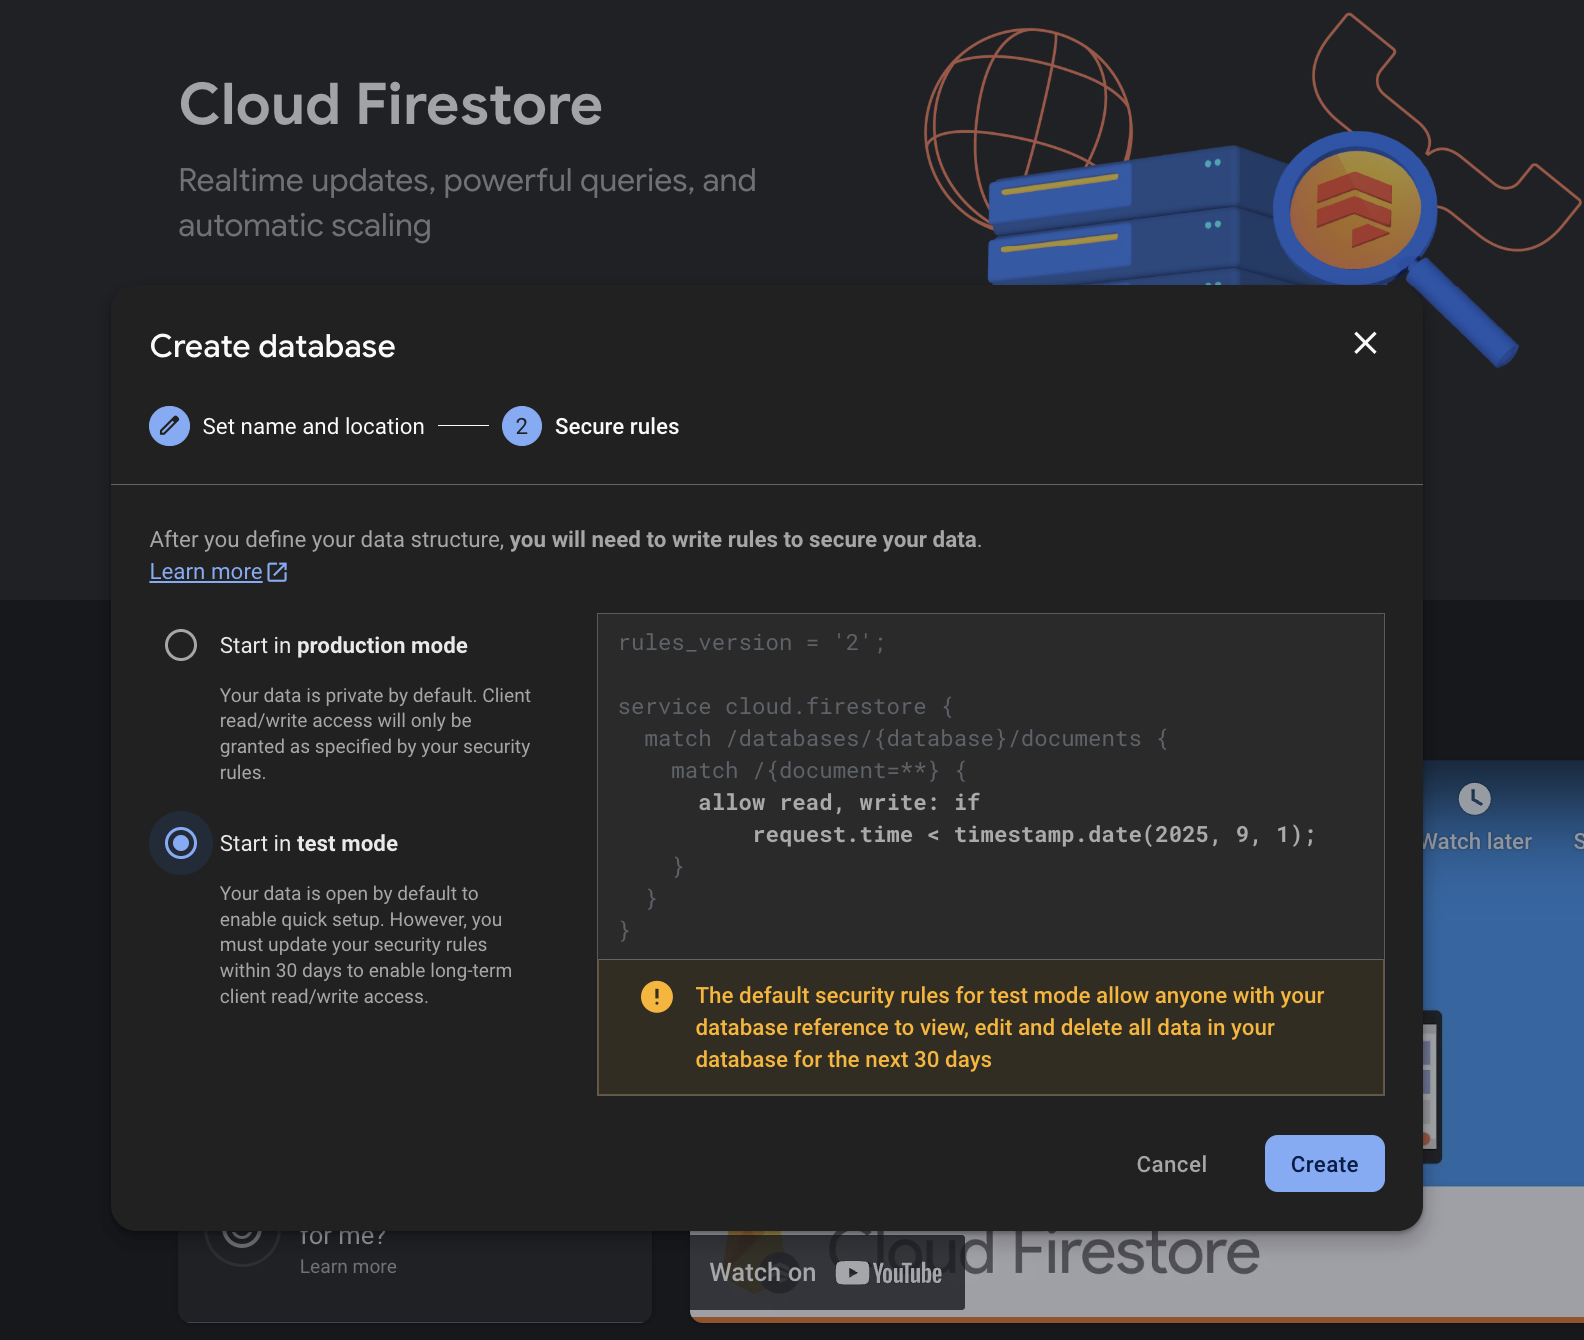Click the Watch later label in video
1584x1340 pixels.
point(1476,842)
